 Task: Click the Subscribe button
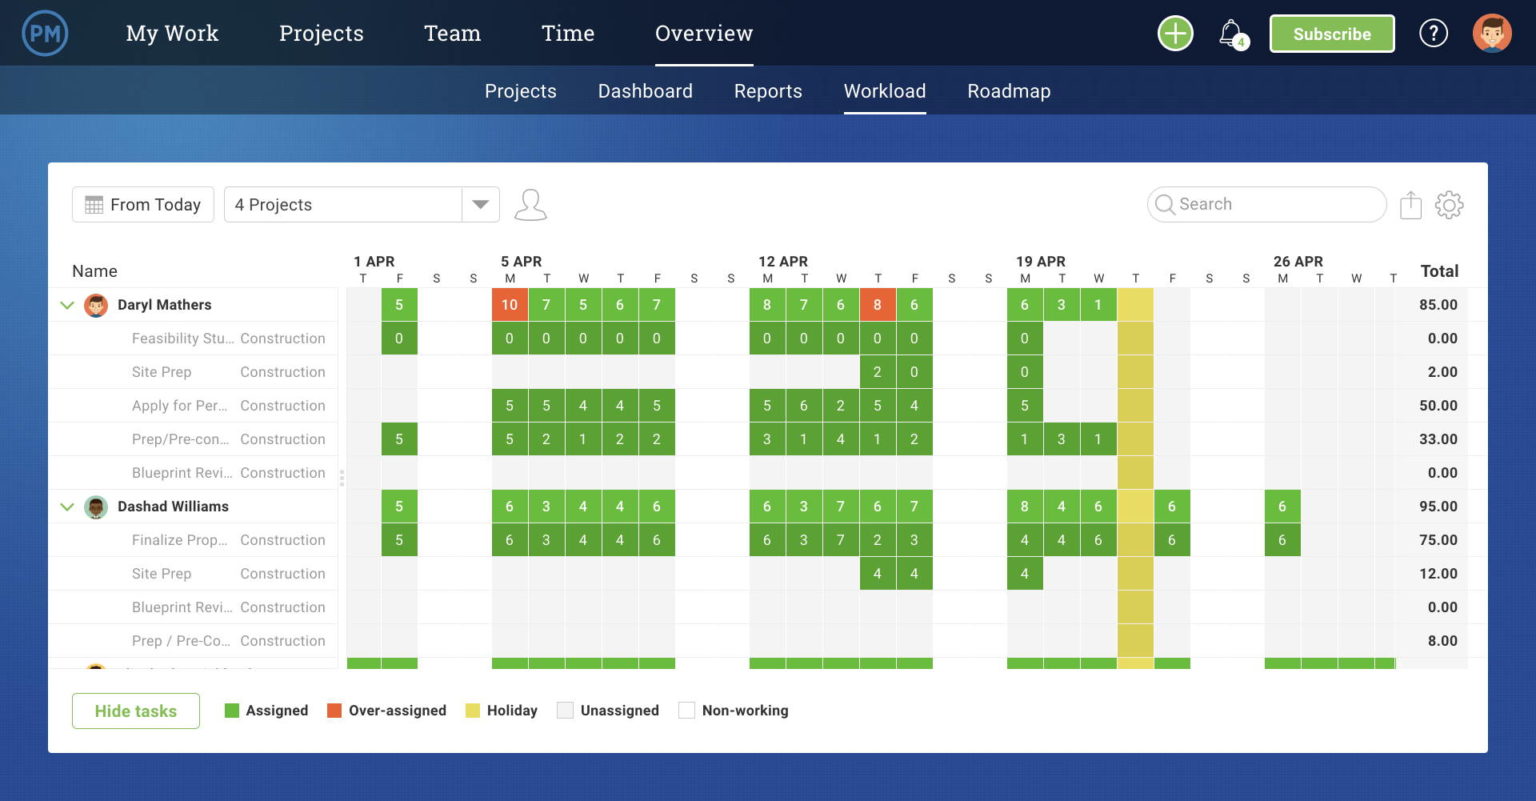pyautogui.click(x=1331, y=34)
